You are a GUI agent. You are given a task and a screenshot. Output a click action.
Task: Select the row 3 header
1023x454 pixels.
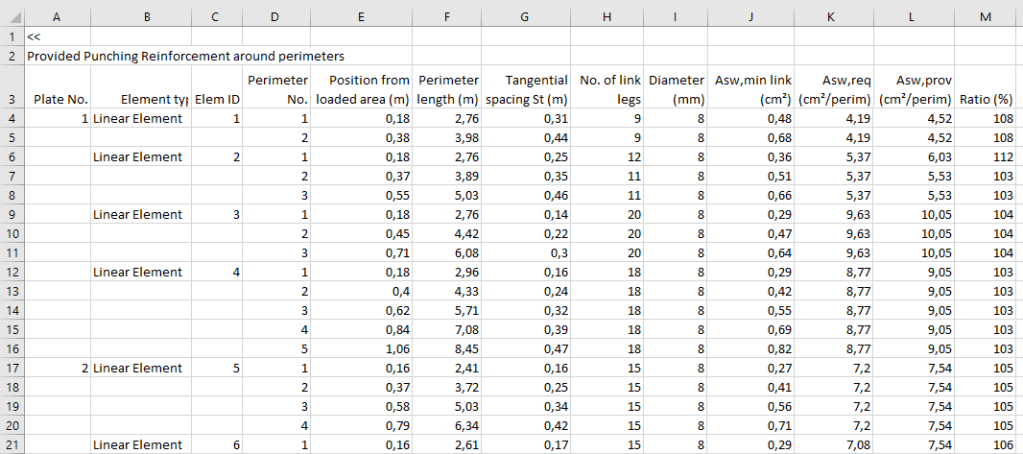click(x=11, y=99)
